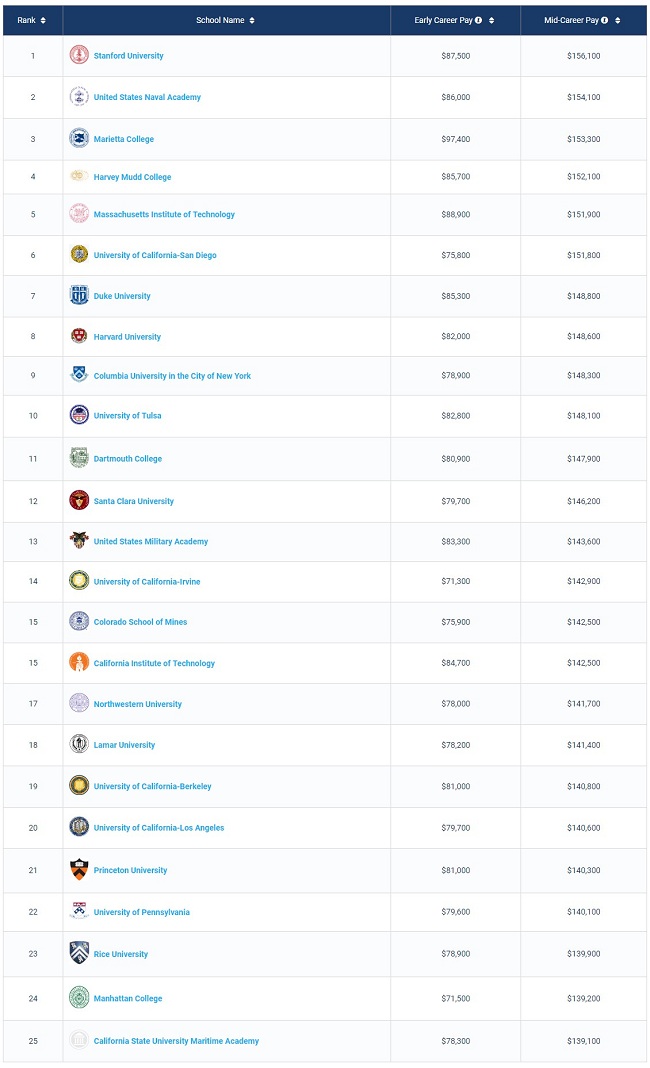Image resolution: width=650 pixels, height=1068 pixels.
Task: Click the Duke University shield logo
Action: [x=79, y=295]
